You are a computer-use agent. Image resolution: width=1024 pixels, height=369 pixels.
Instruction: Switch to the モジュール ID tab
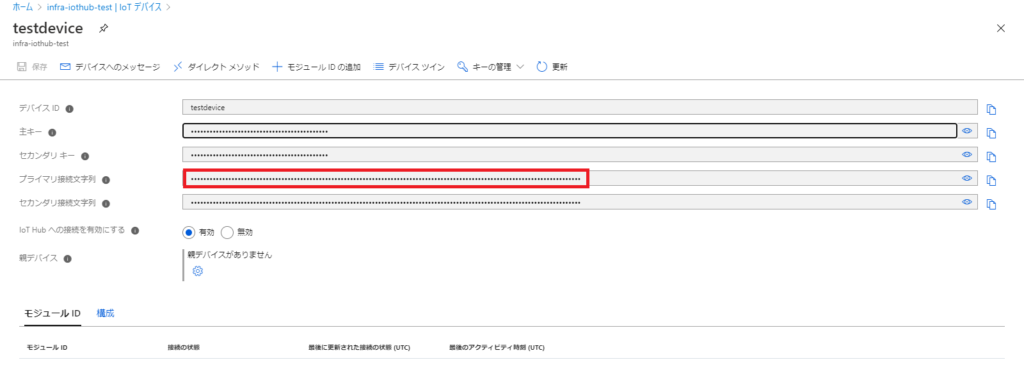(x=53, y=313)
